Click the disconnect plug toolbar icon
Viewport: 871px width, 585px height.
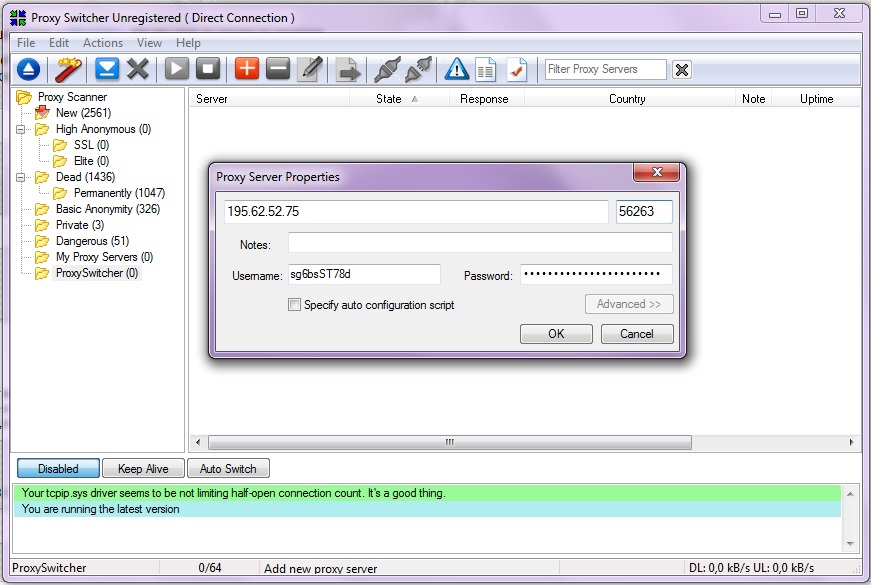418,69
